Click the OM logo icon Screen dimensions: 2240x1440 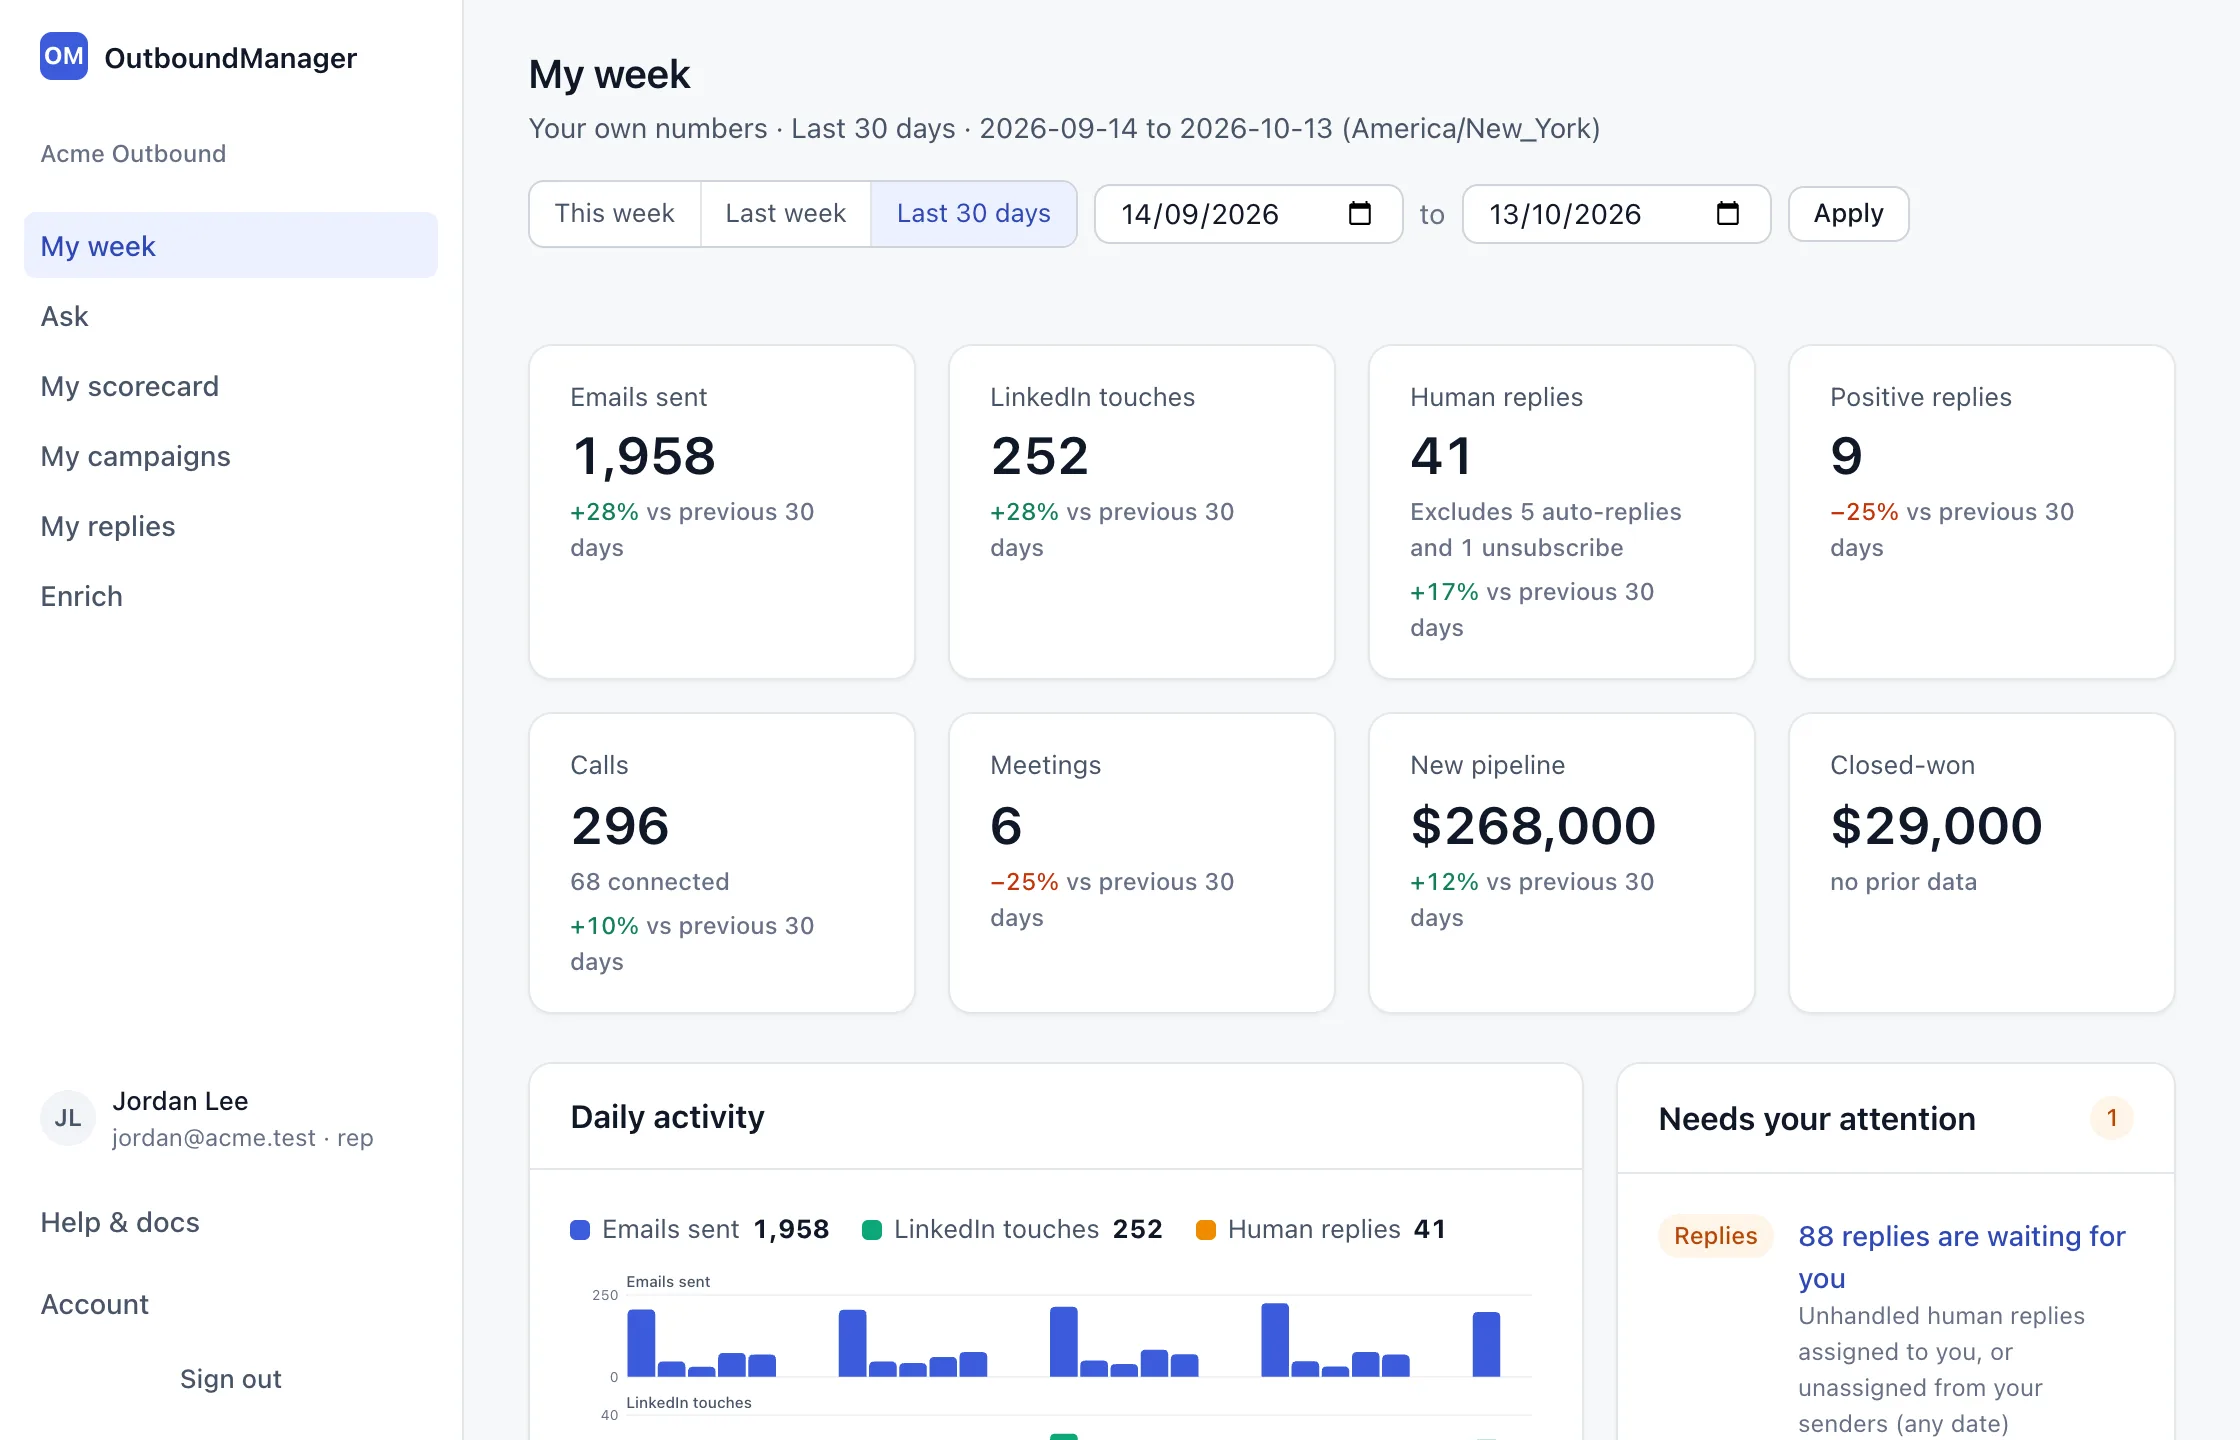[64, 56]
